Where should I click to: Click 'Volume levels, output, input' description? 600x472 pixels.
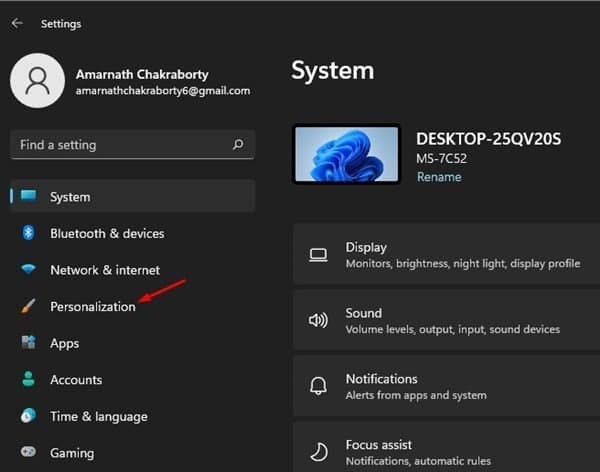click(453, 330)
